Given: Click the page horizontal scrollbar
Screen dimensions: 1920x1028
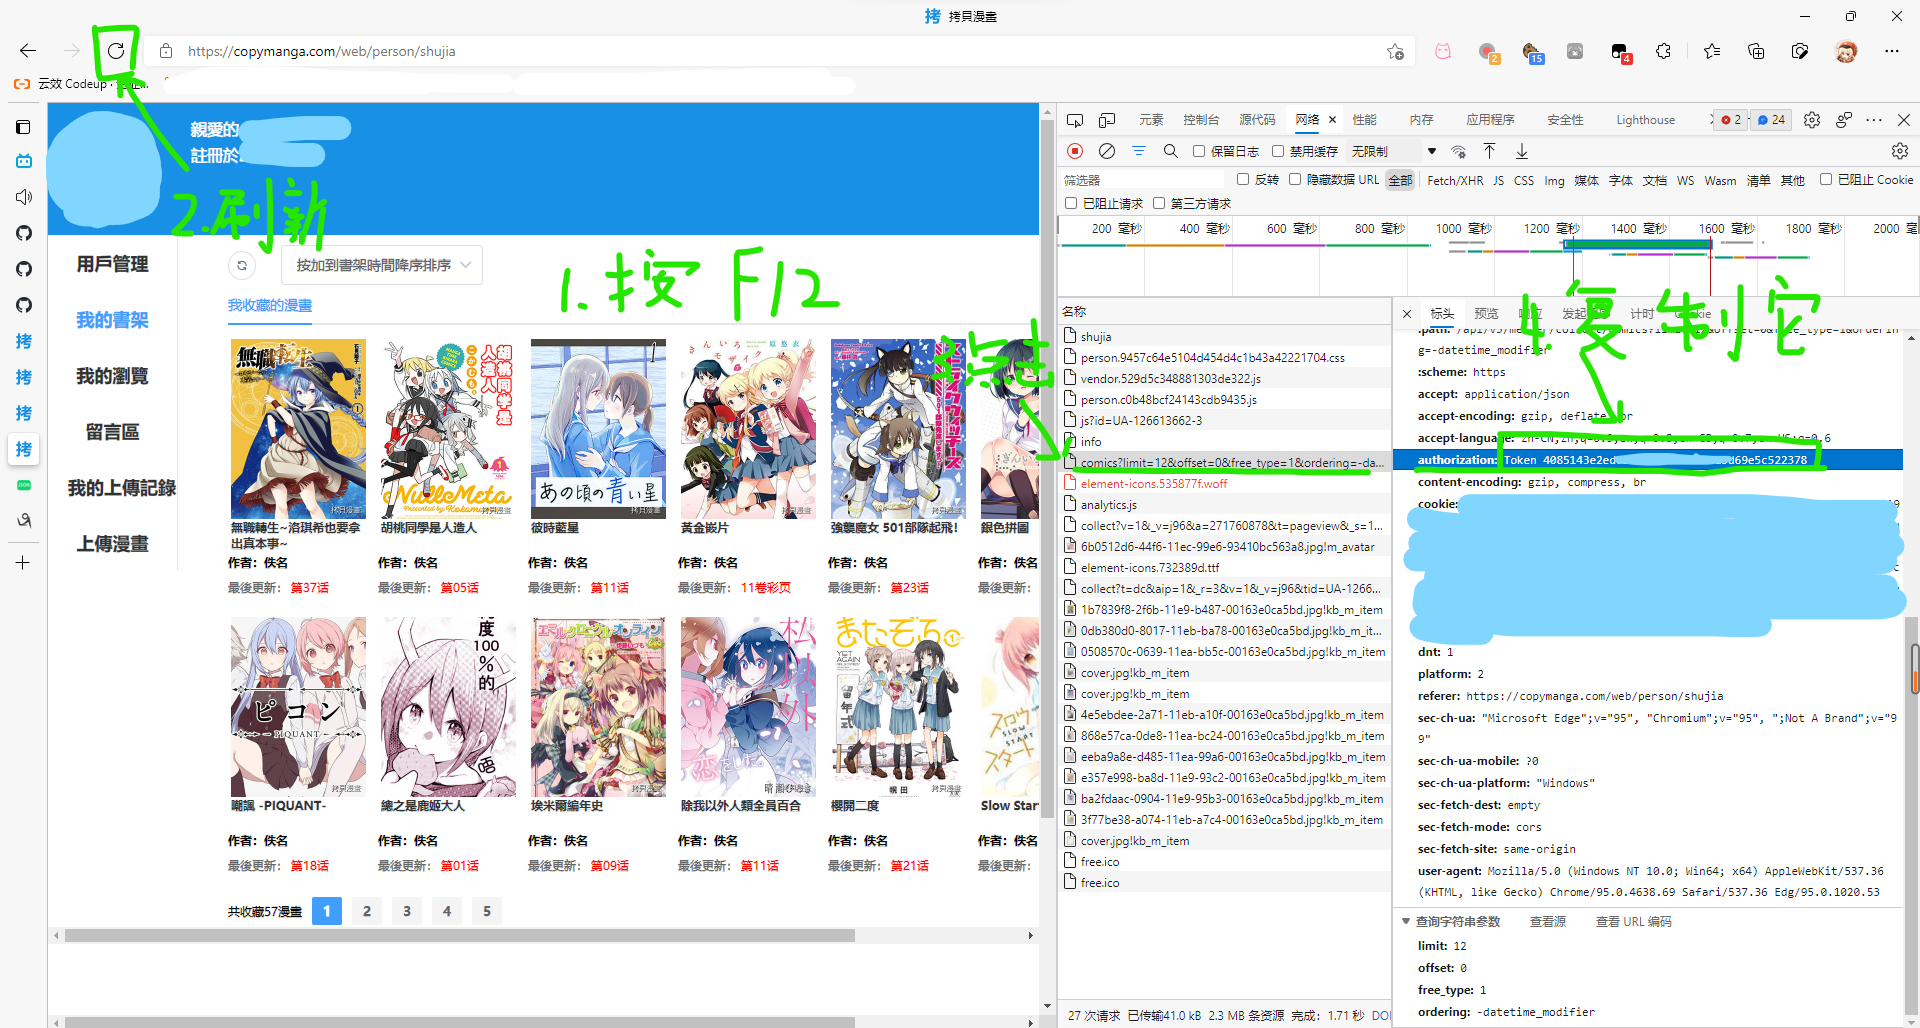Looking at the screenshot, I should point(459,936).
